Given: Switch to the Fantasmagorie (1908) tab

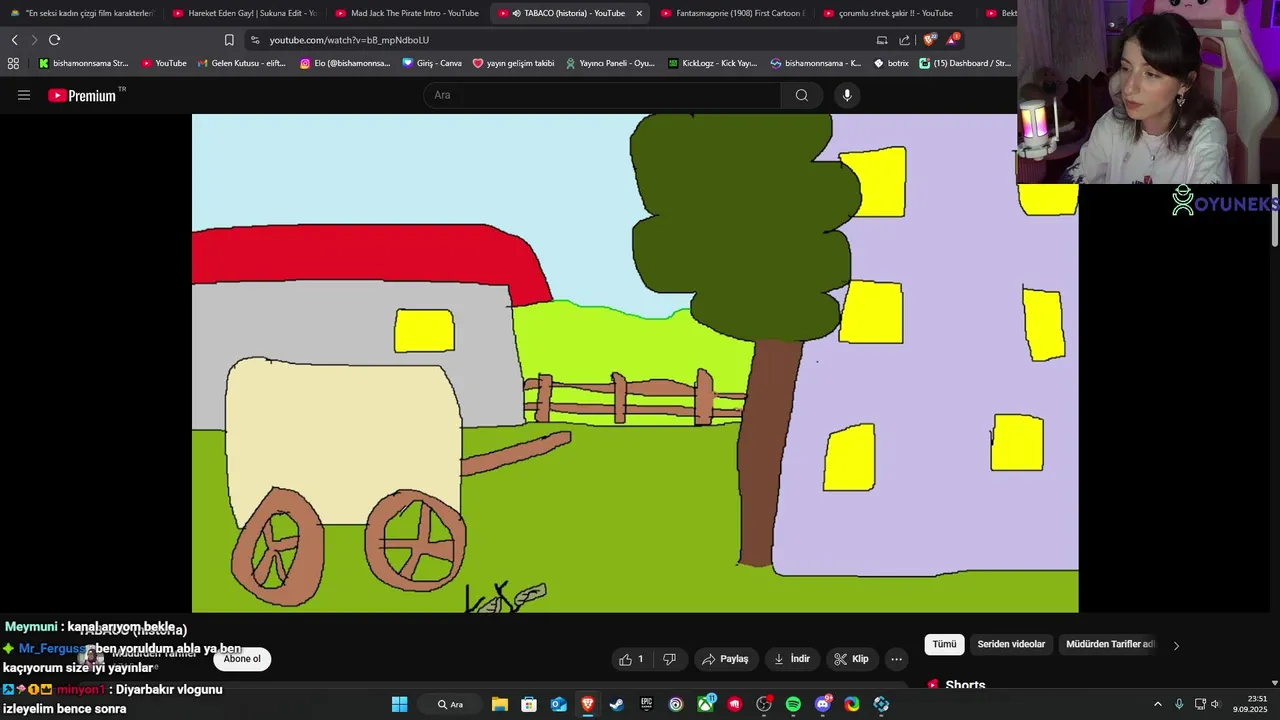Looking at the screenshot, I should (x=732, y=13).
